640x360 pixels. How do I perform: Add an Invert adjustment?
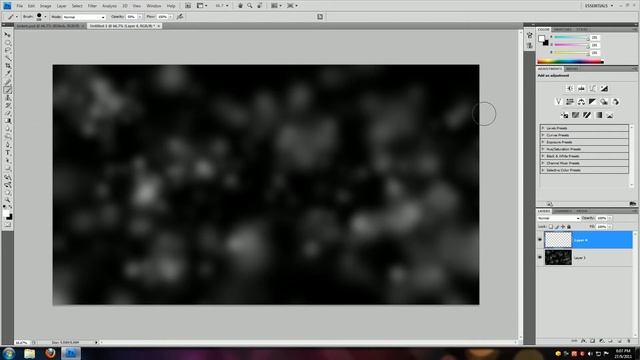[564, 115]
